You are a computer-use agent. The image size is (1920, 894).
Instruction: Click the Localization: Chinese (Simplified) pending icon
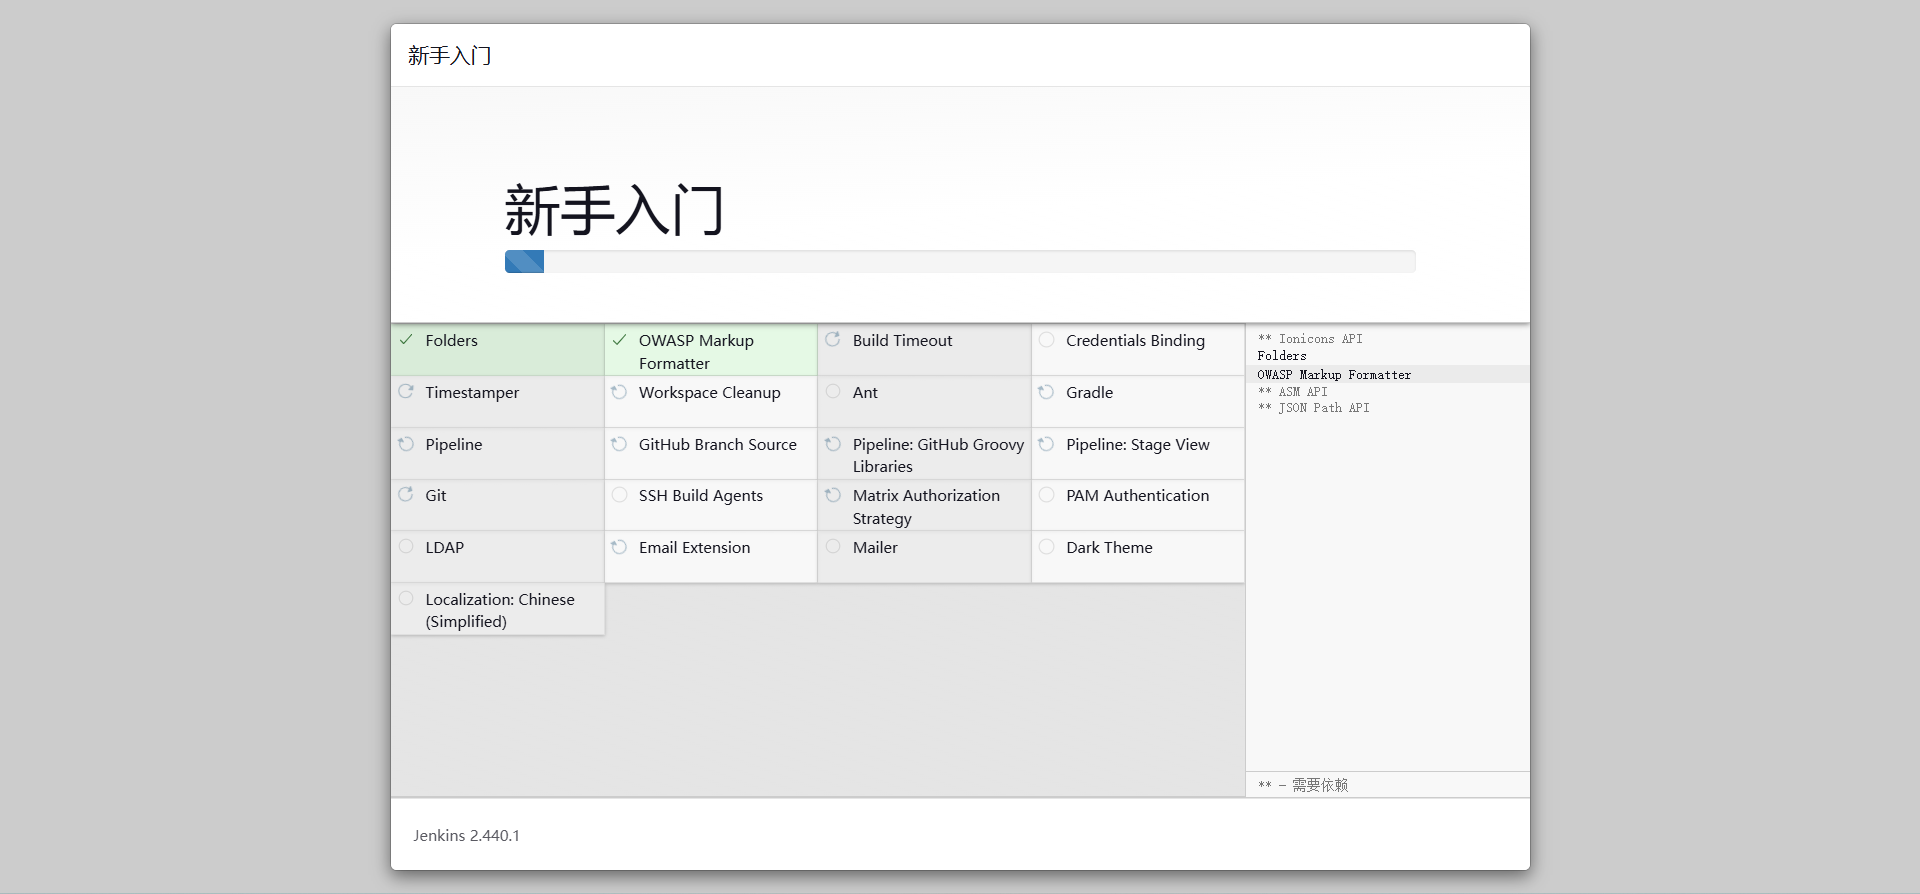(406, 599)
